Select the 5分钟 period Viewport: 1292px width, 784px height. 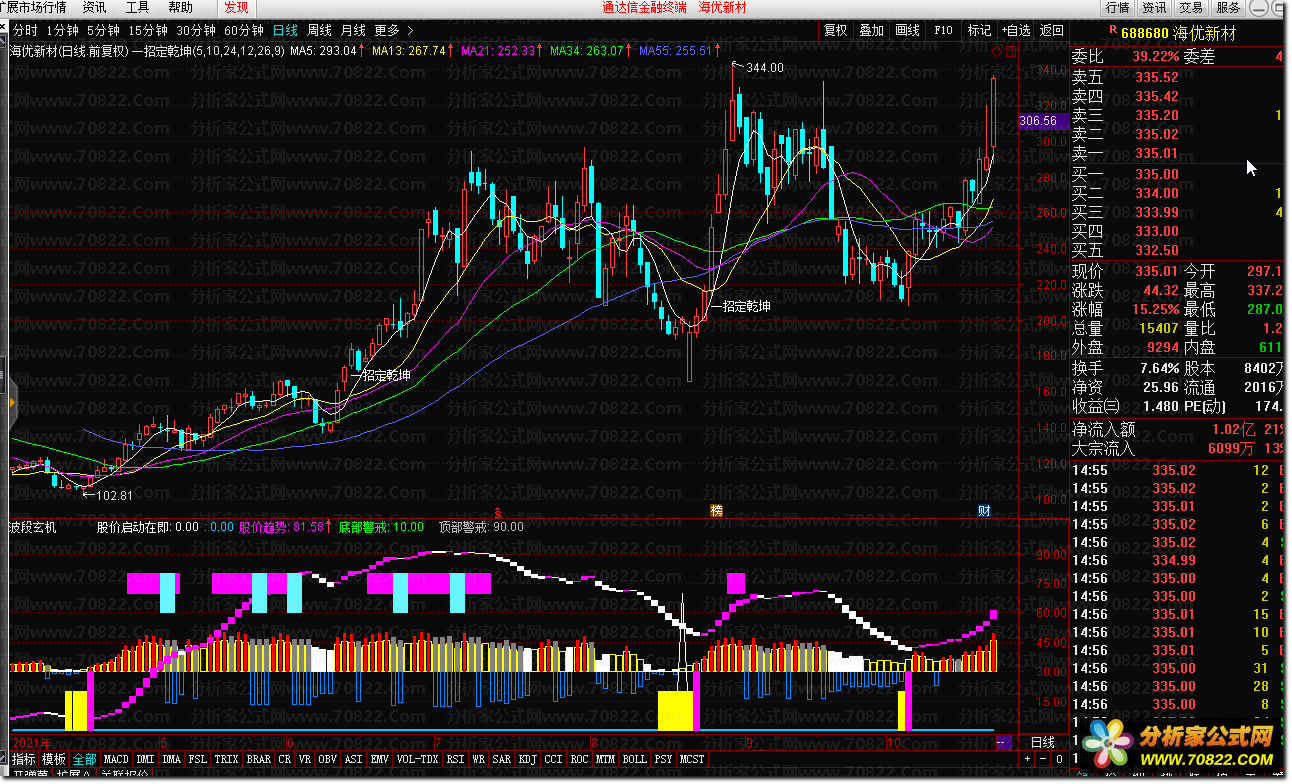102,30
